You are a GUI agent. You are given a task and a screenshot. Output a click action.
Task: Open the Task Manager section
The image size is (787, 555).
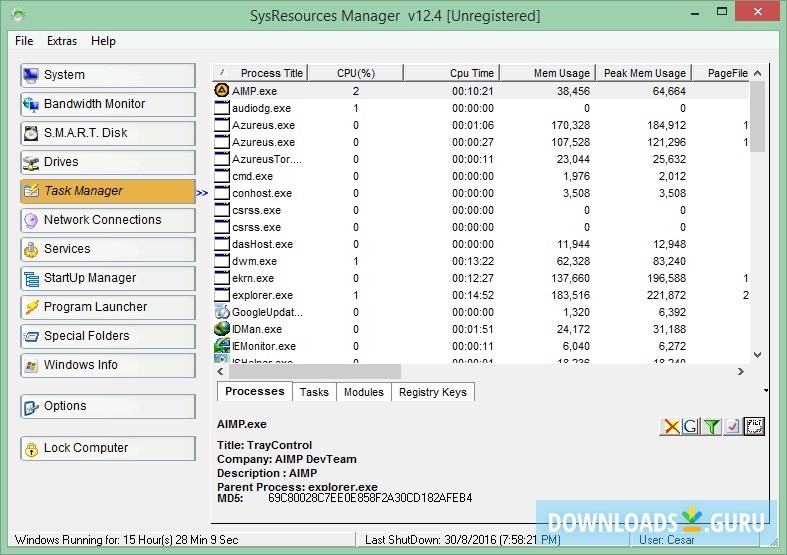point(108,191)
